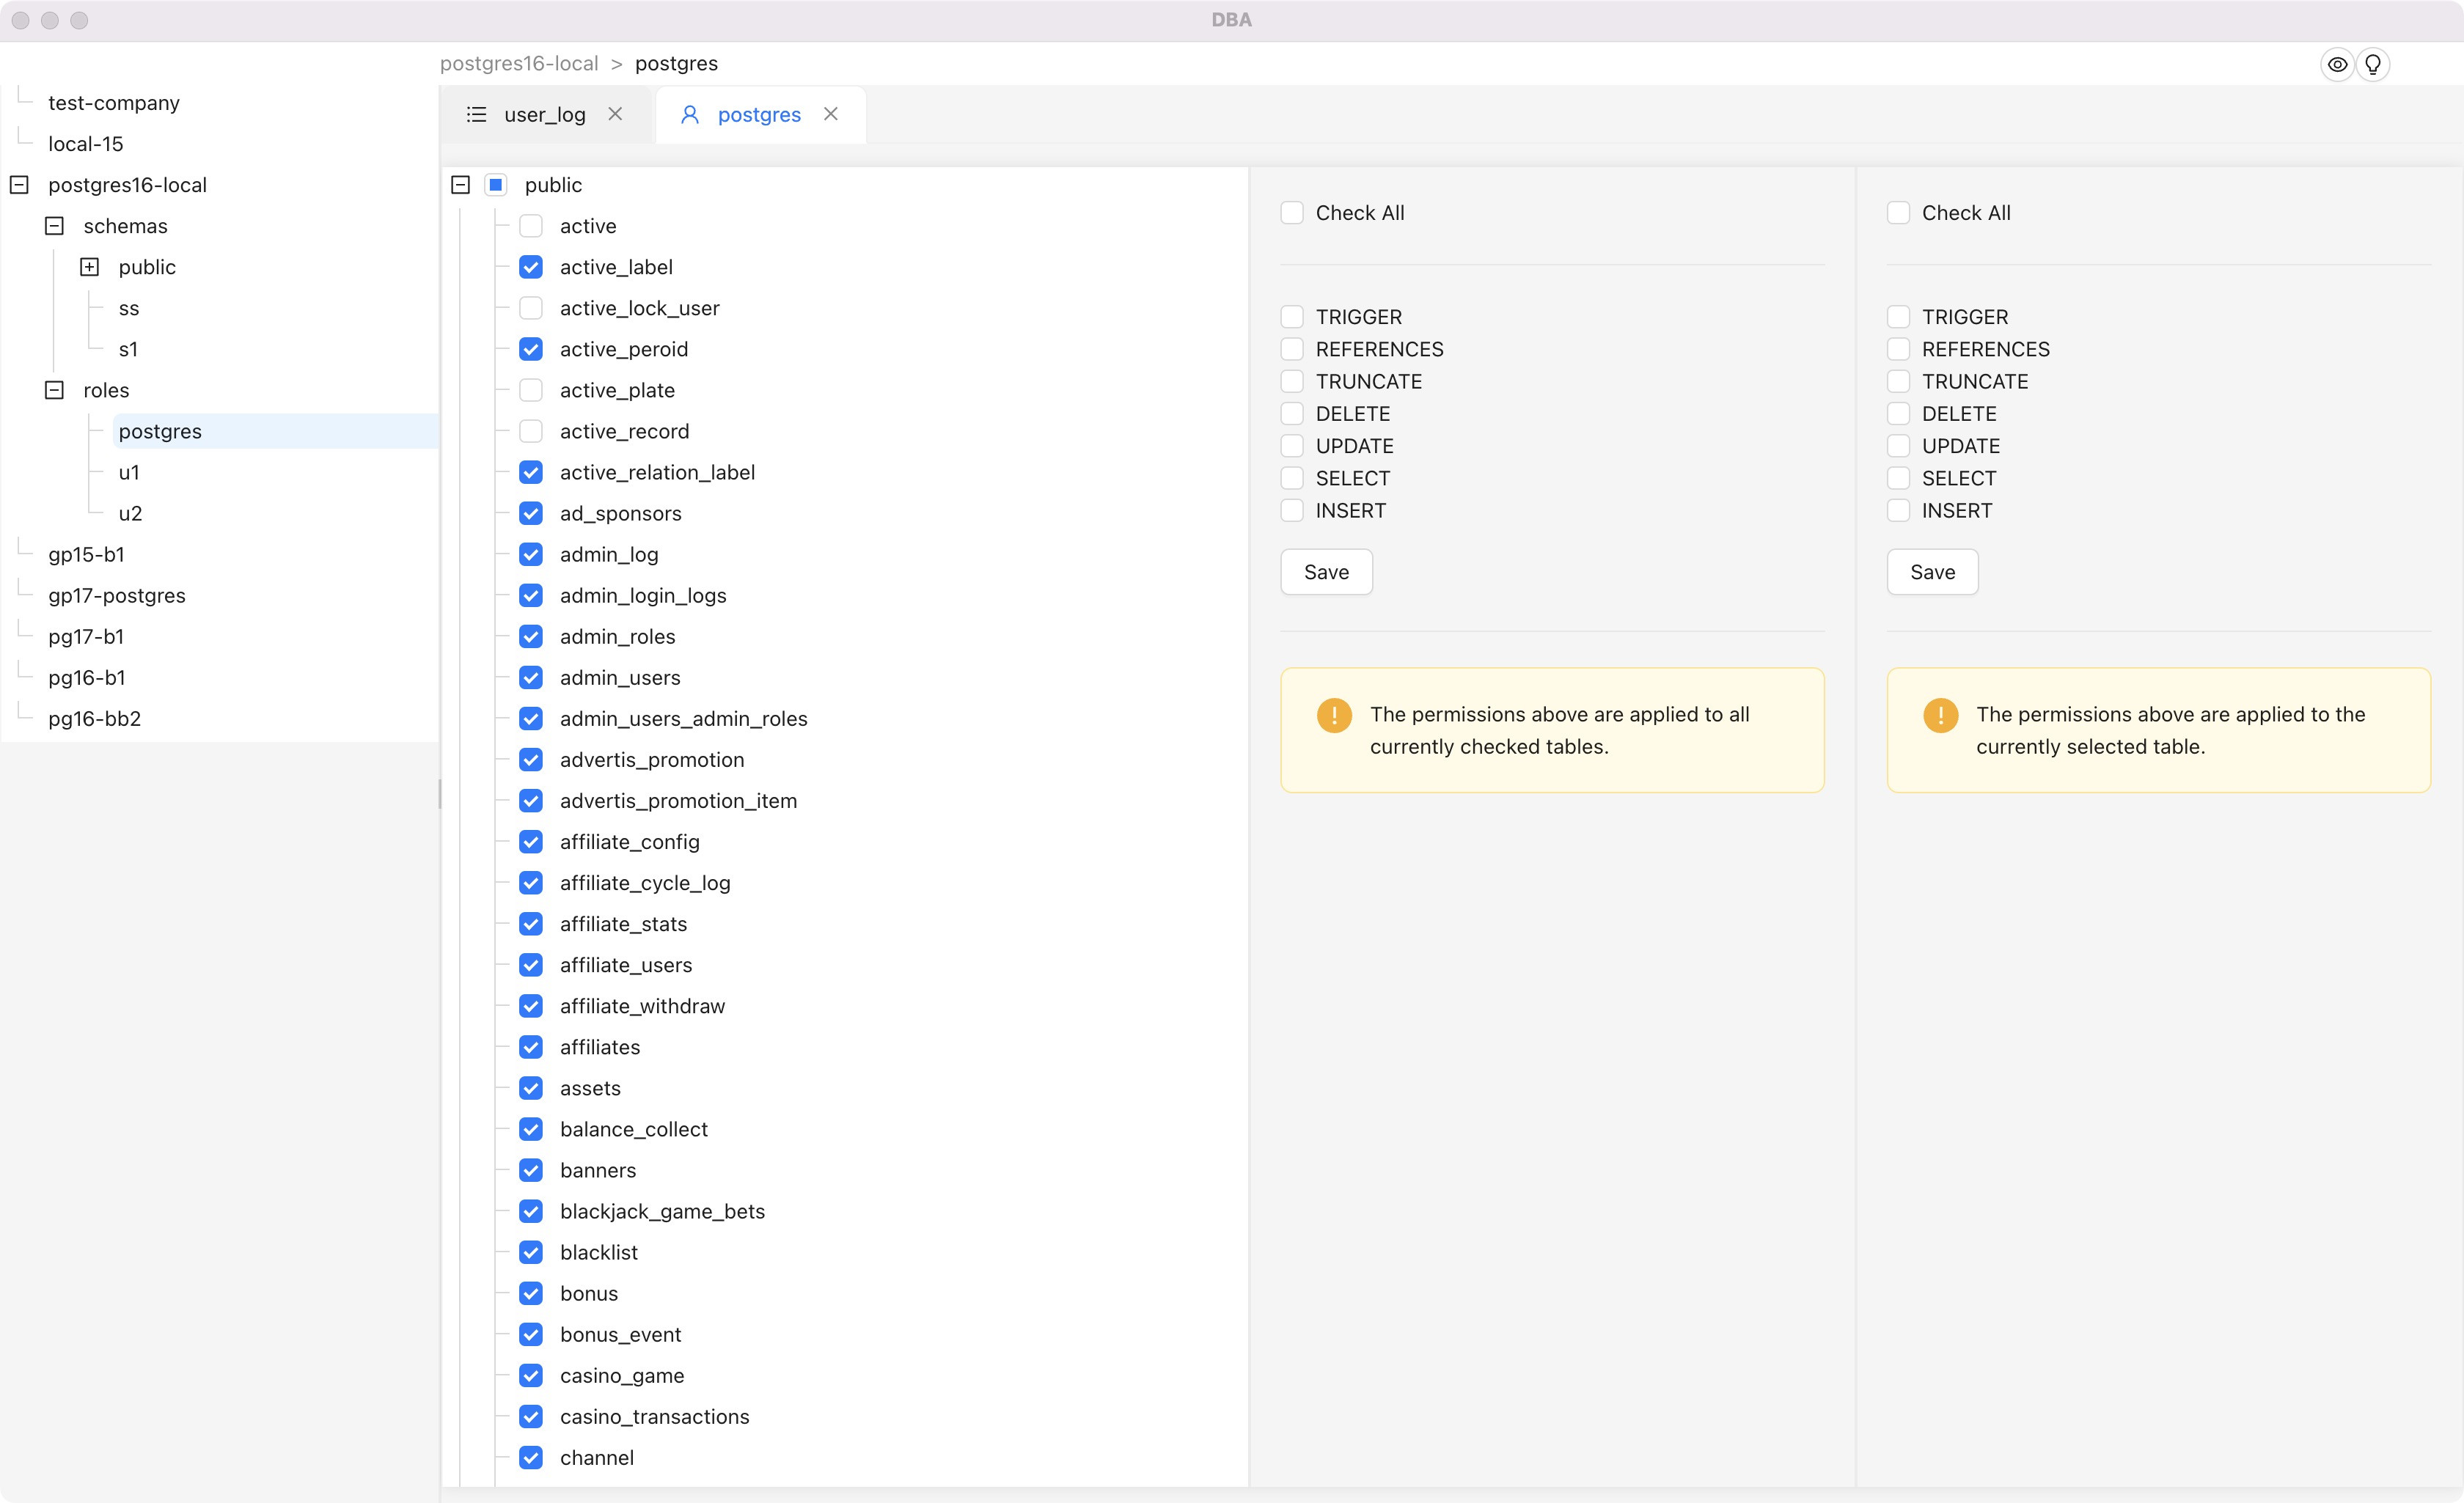
Task: Expand the public schema in sidebar
Action: [90, 267]
